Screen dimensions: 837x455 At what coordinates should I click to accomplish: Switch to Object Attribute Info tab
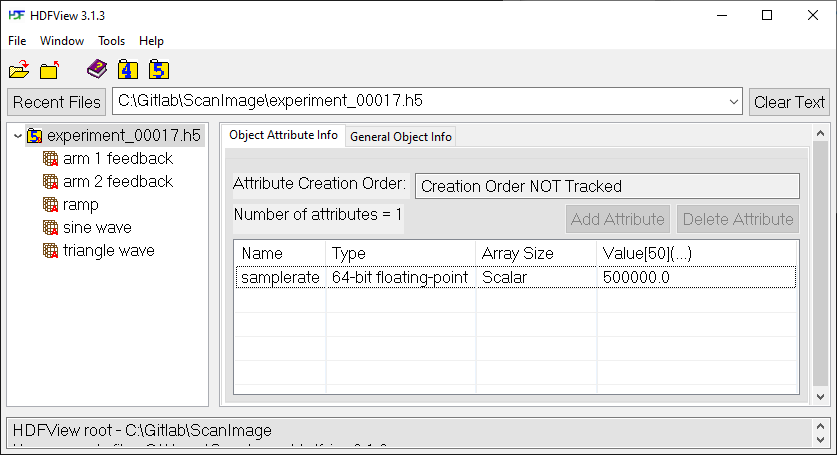pyautogui.click(x=283, y=135)
